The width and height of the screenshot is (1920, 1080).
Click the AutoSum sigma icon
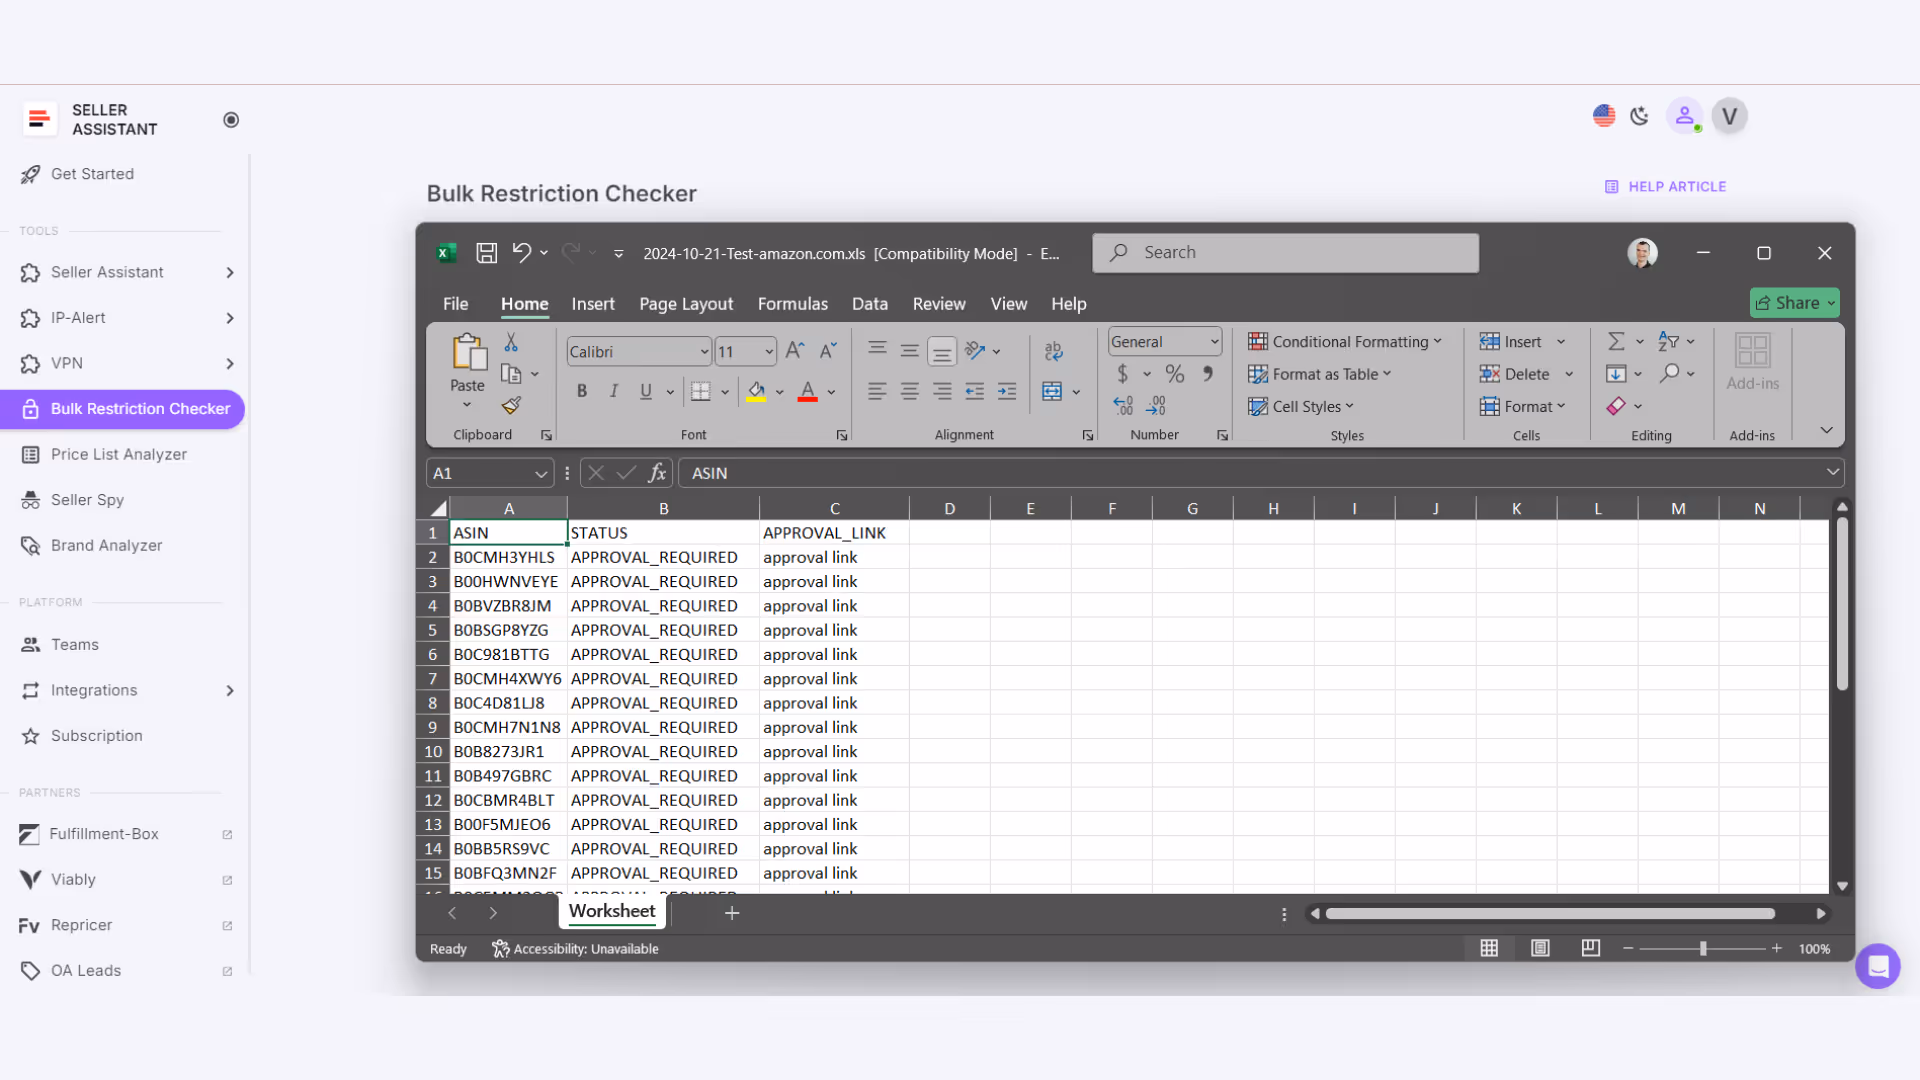tap(1616, 342)
